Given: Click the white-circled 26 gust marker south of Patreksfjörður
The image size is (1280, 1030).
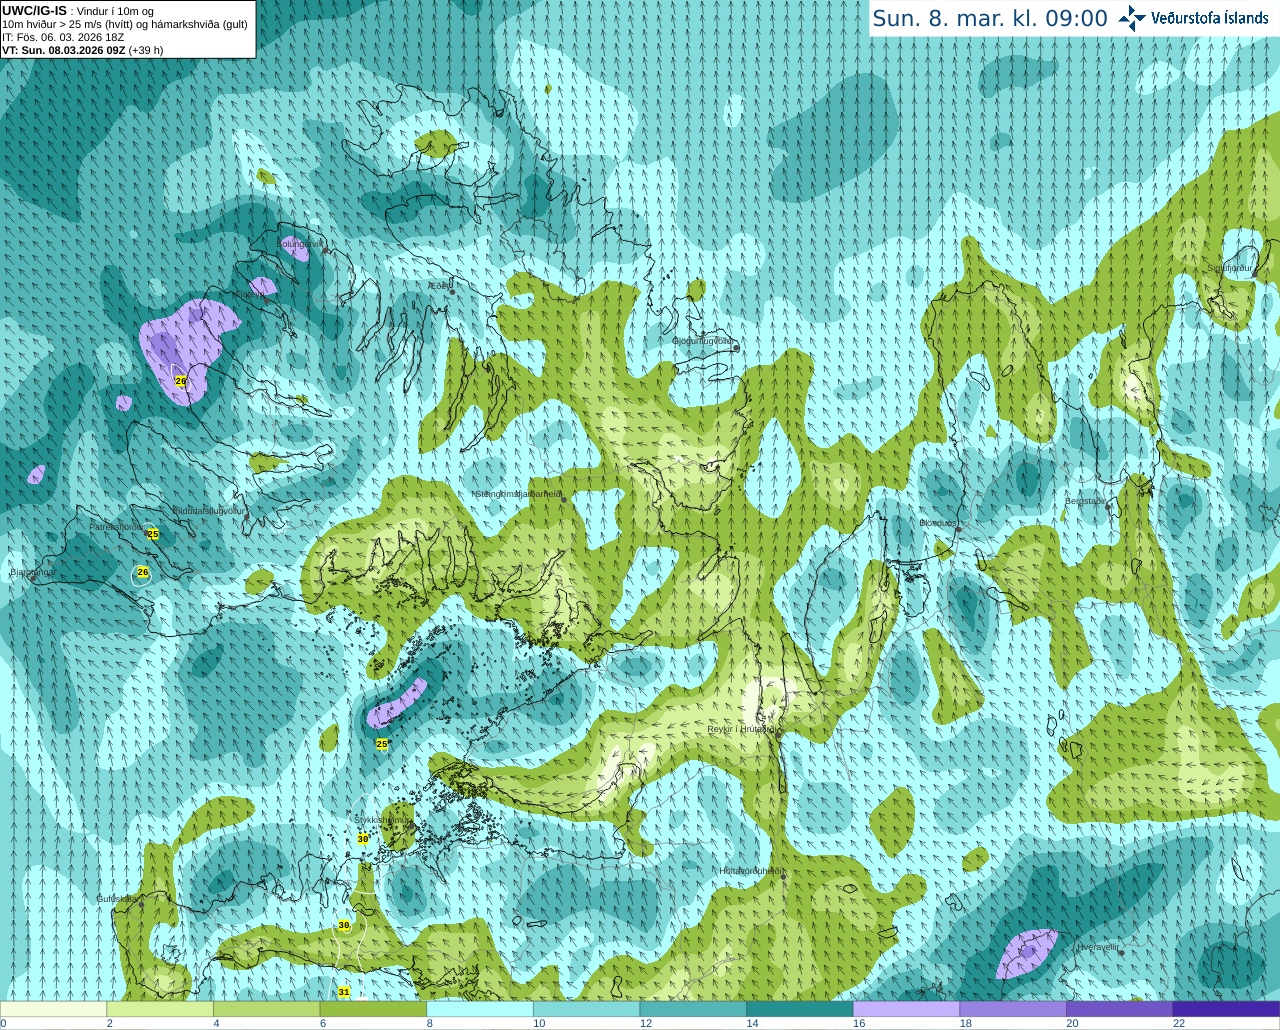Looking at the screenshot, I should [x=143, y=573].
